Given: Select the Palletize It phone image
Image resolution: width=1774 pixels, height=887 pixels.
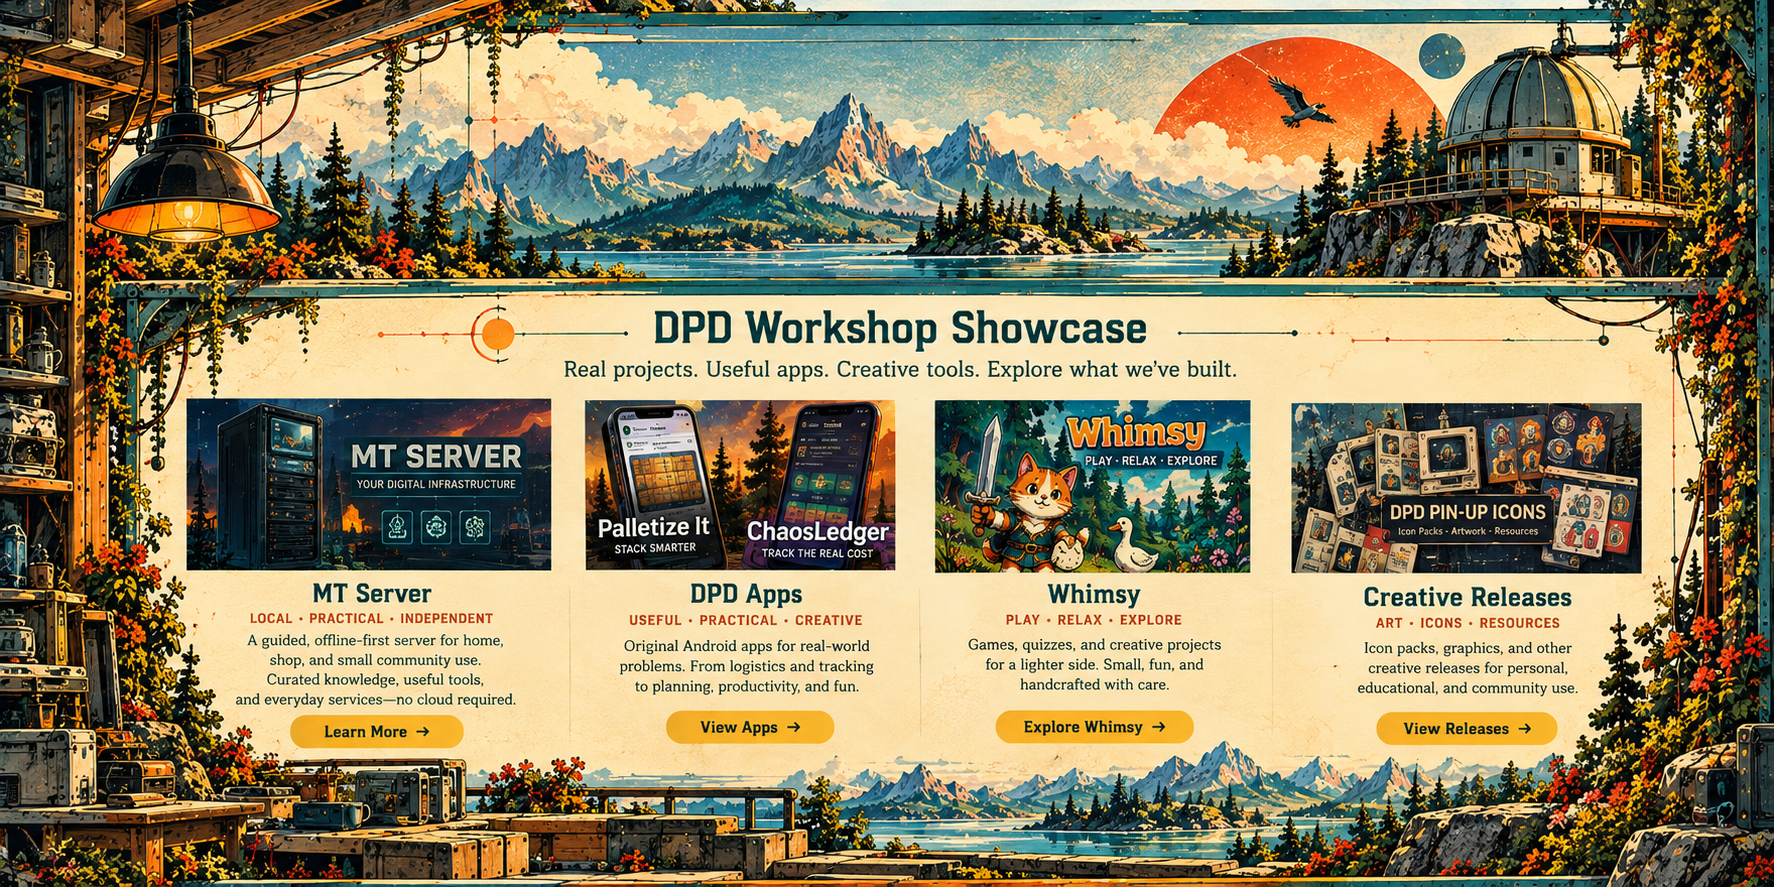Looking at the screenshot, I should 661,485.
